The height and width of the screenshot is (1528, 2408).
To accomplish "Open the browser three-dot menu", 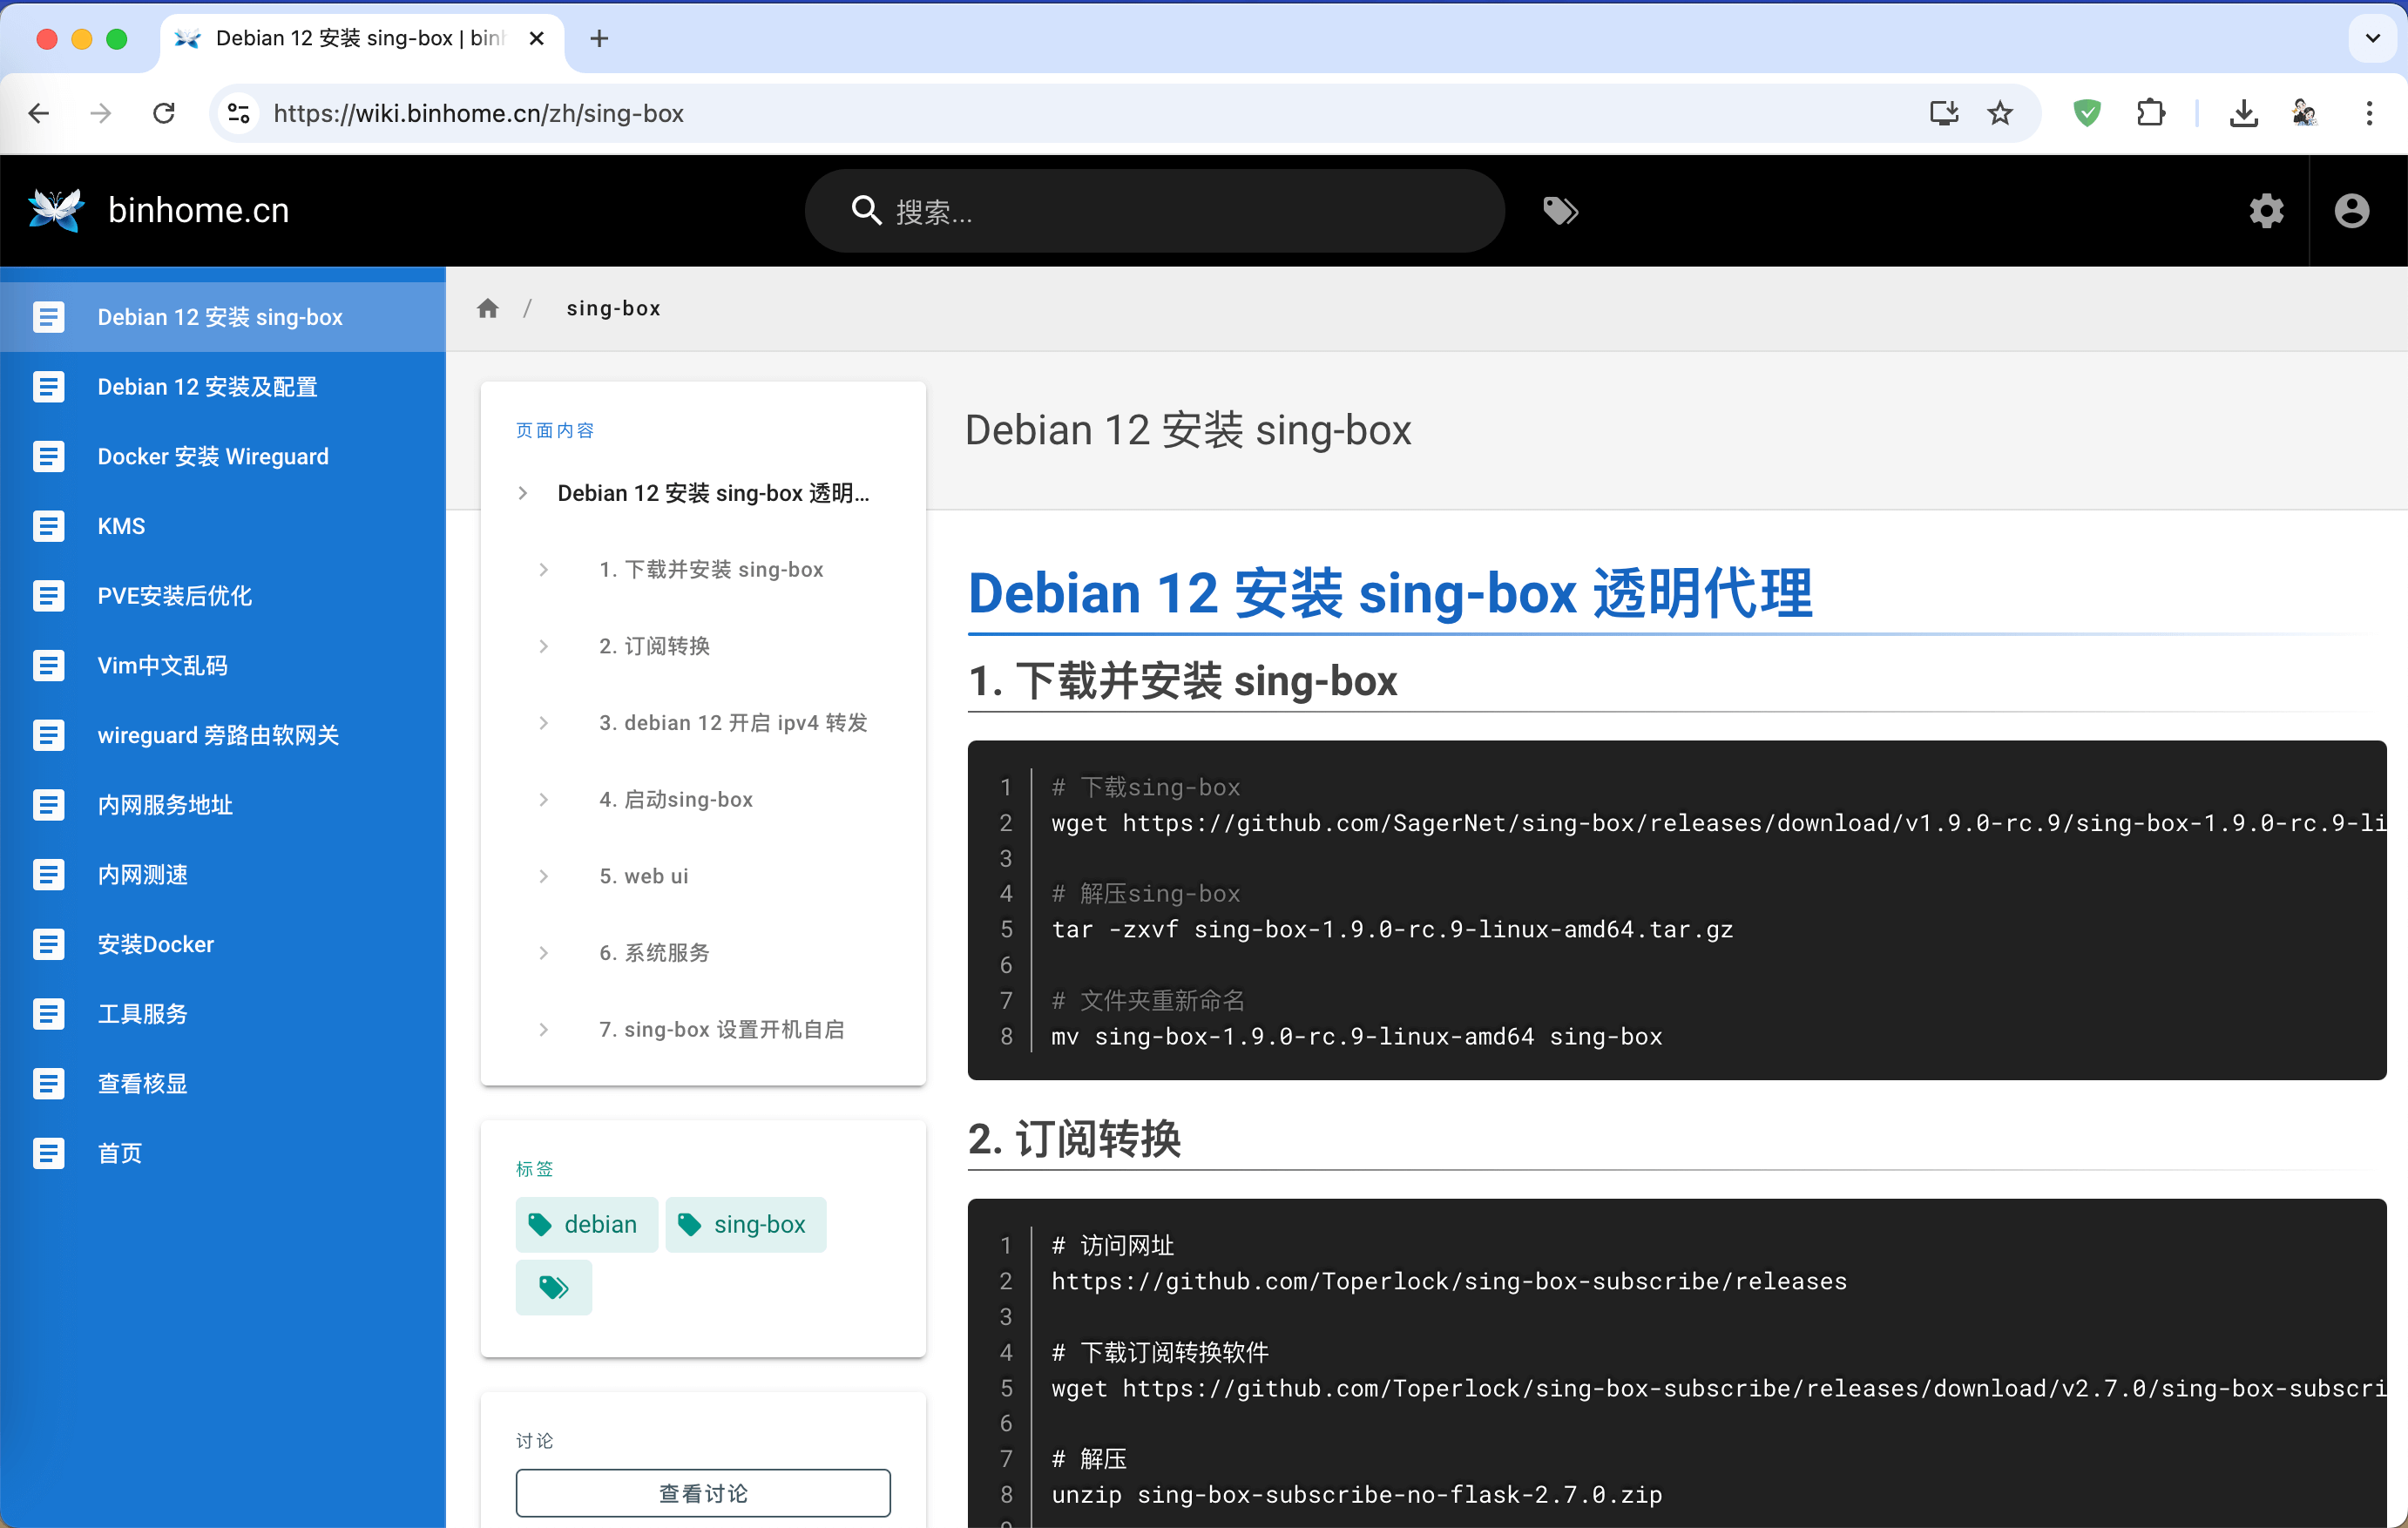I will 2369,113.
